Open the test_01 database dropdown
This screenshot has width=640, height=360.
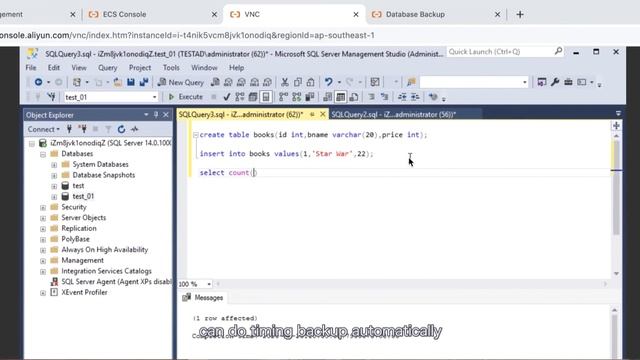click(154, 97)
